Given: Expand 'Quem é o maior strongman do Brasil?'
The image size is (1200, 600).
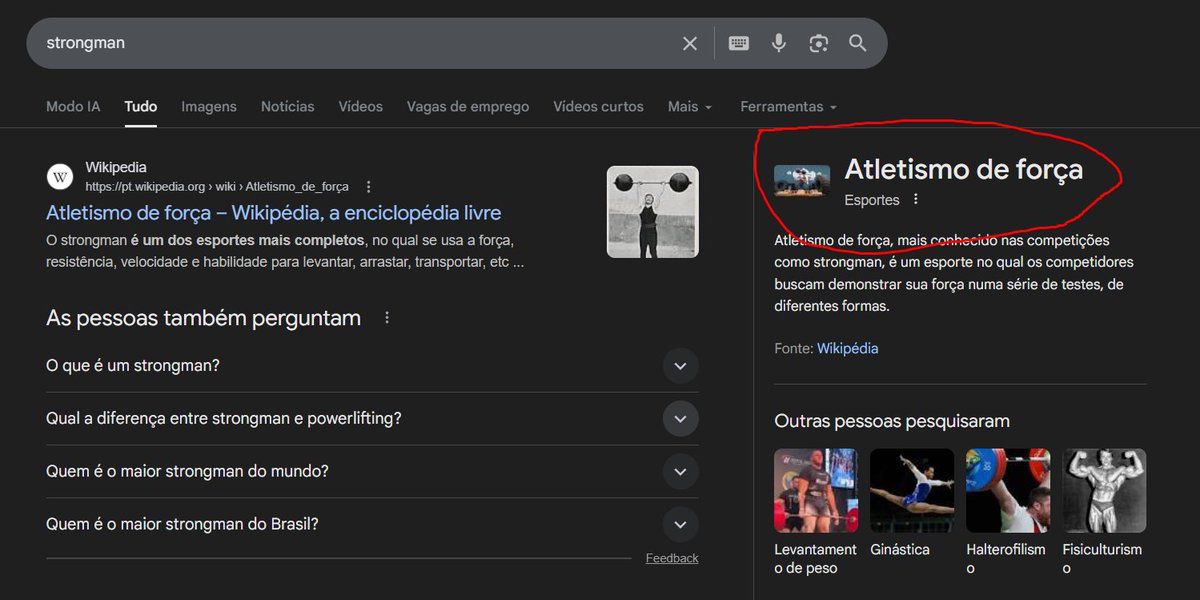Looking at the screenshot, I should pyautogui.click(x=372, y=524).
